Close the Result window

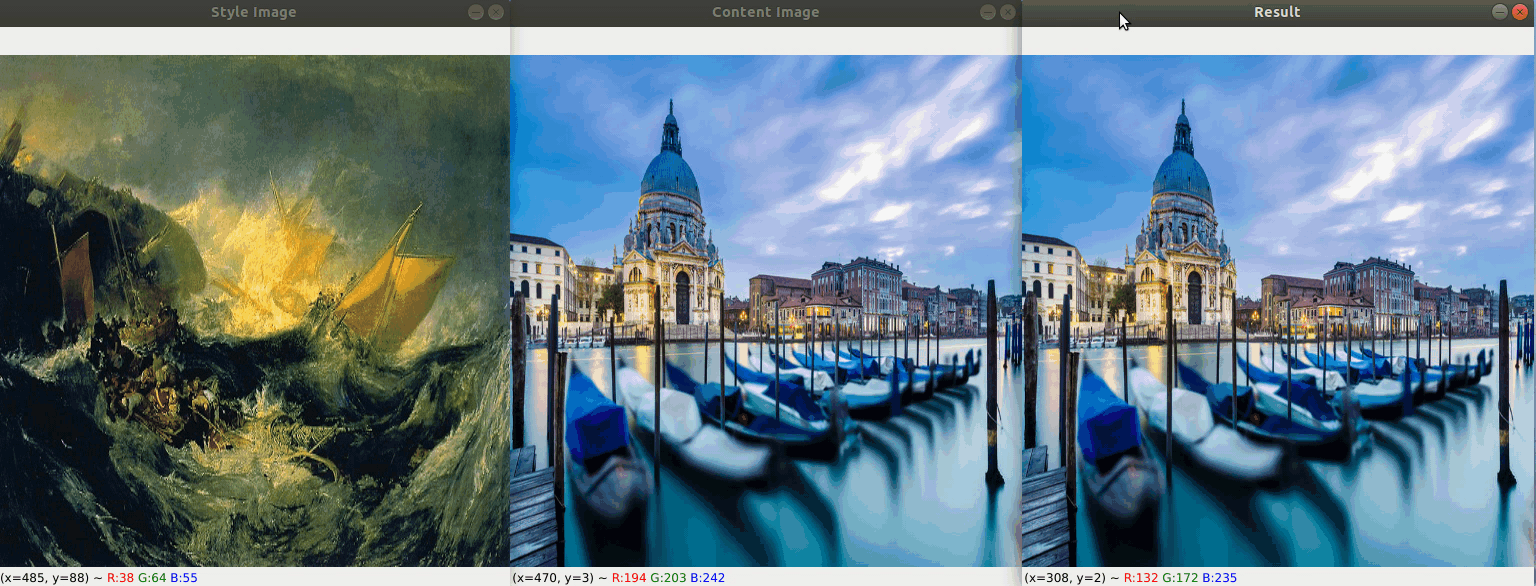pyautogui.click(x=1520, y=12)
